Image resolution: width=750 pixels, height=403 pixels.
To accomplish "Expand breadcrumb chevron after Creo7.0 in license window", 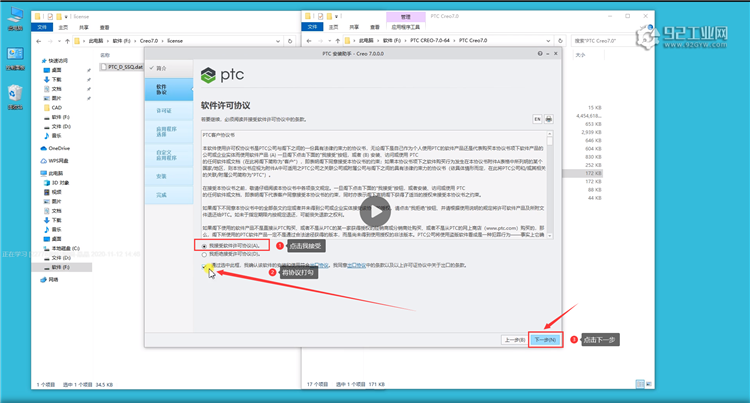I will (162, 41).
